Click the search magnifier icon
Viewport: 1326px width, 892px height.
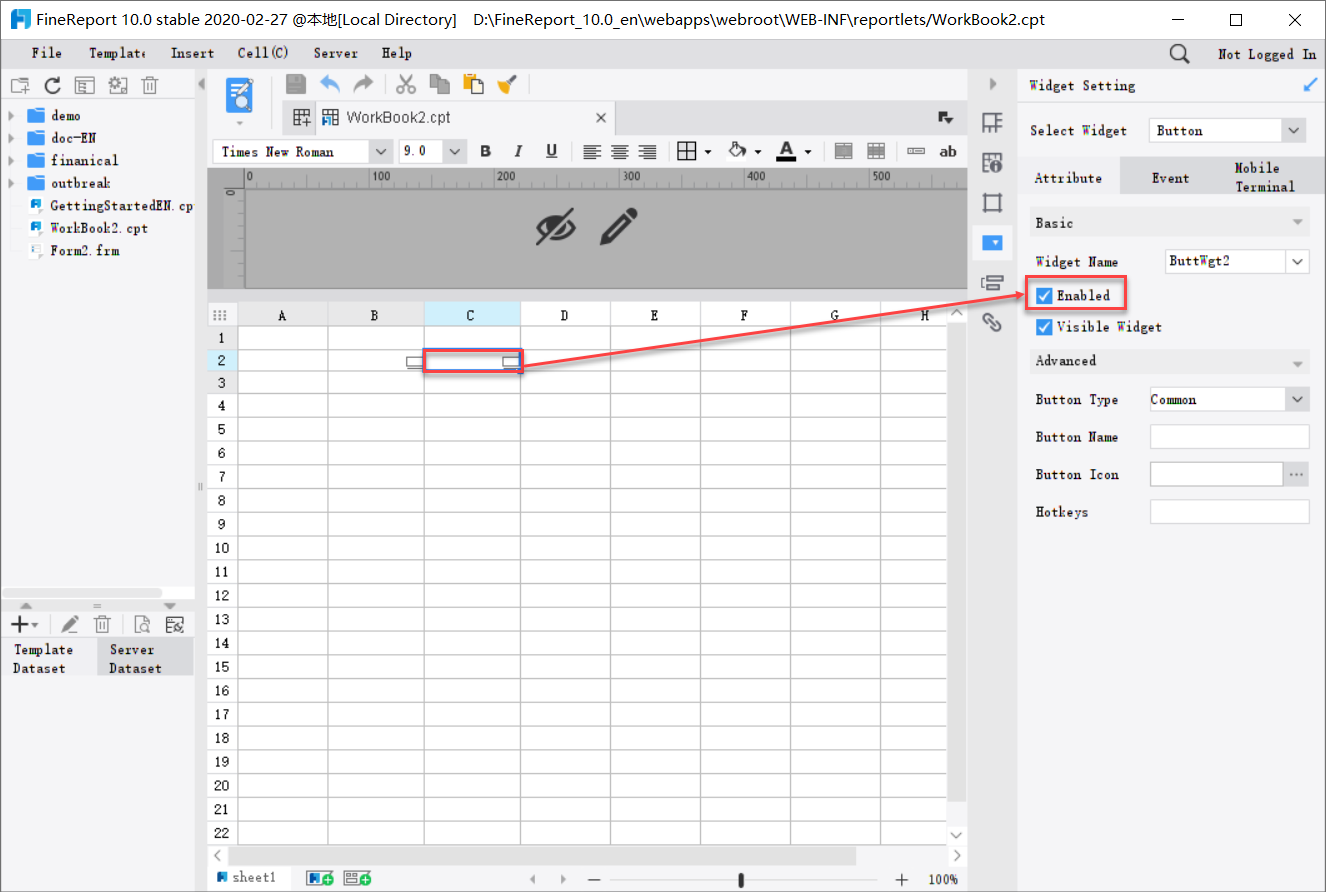pyautogui.click(x=1180, y=54)
